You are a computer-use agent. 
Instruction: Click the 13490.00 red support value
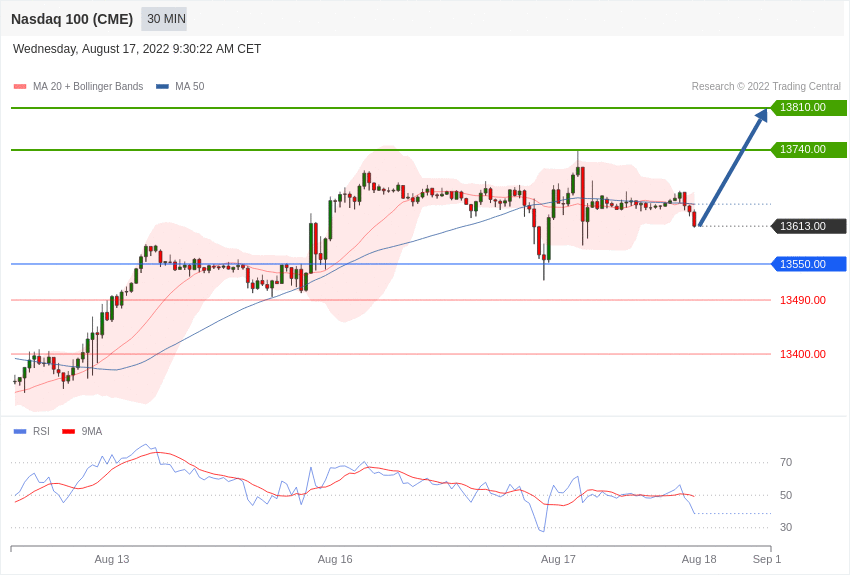pos(803,300)
